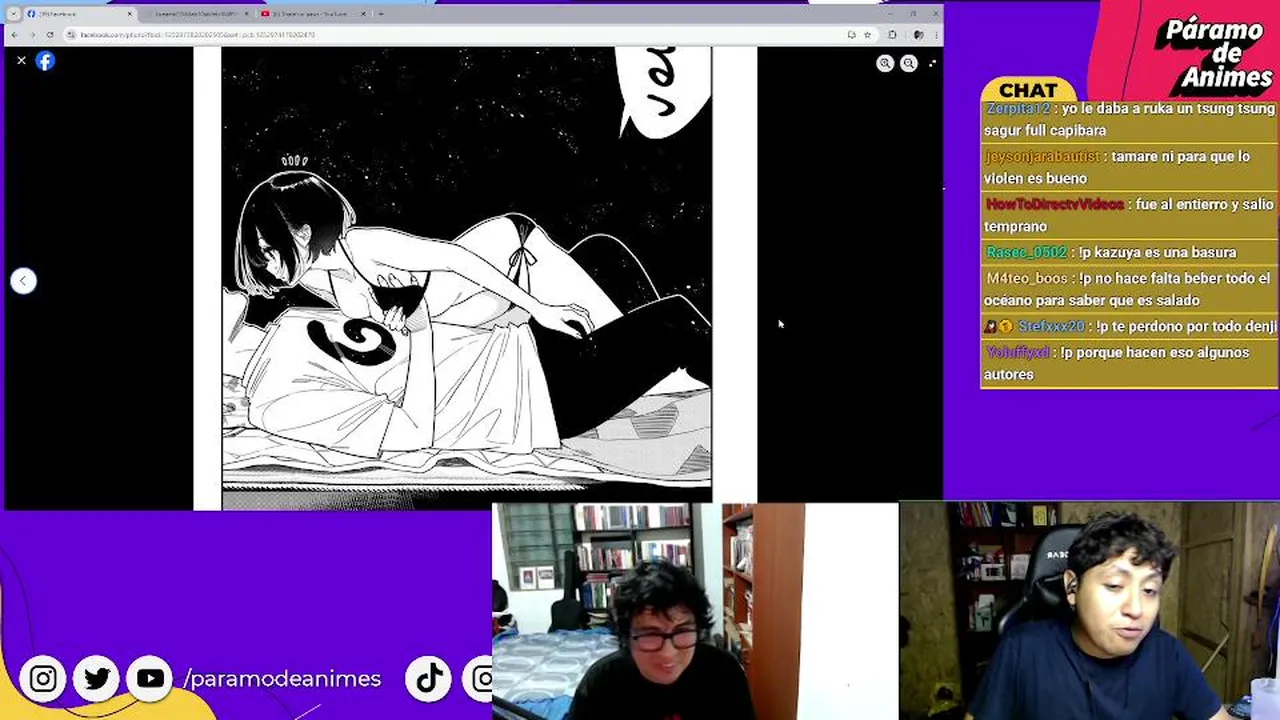Open a new browser tab
The image size is (1280, 720).
380,14
